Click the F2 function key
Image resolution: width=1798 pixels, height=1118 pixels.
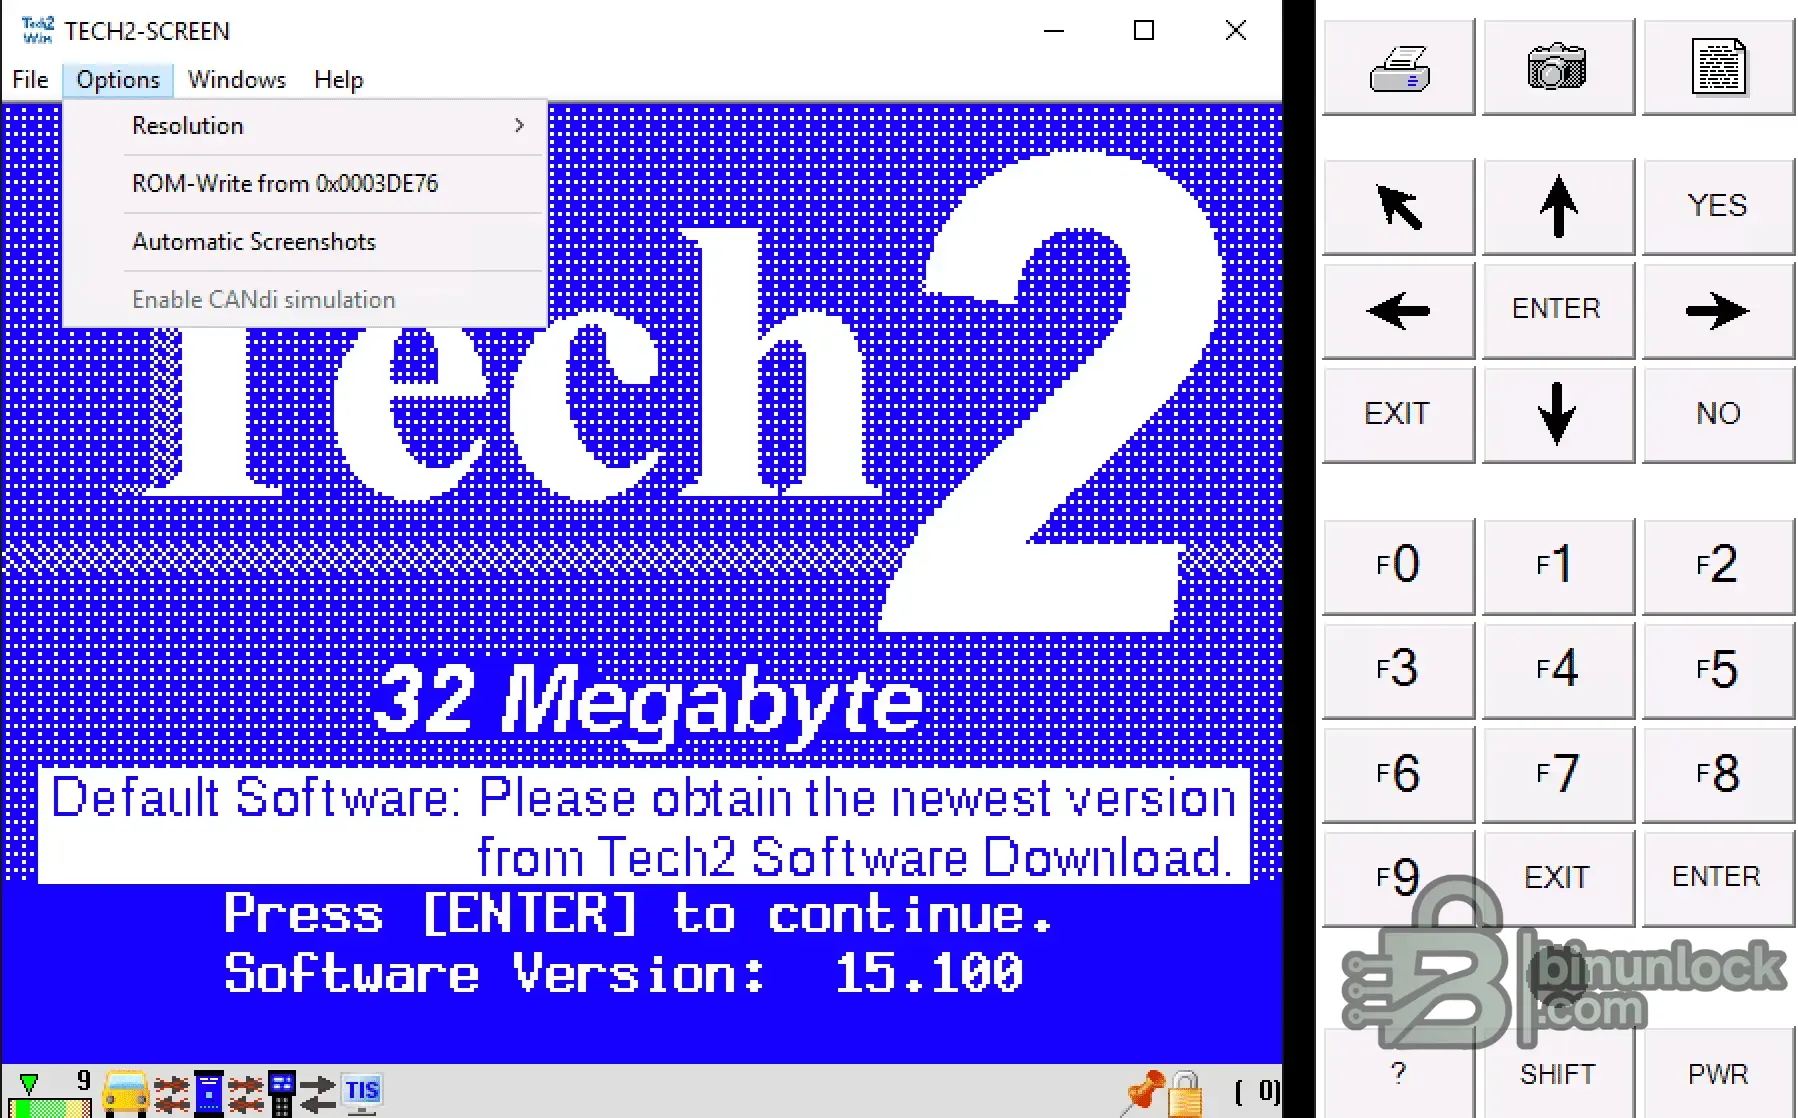click(x=1718, y=567)
